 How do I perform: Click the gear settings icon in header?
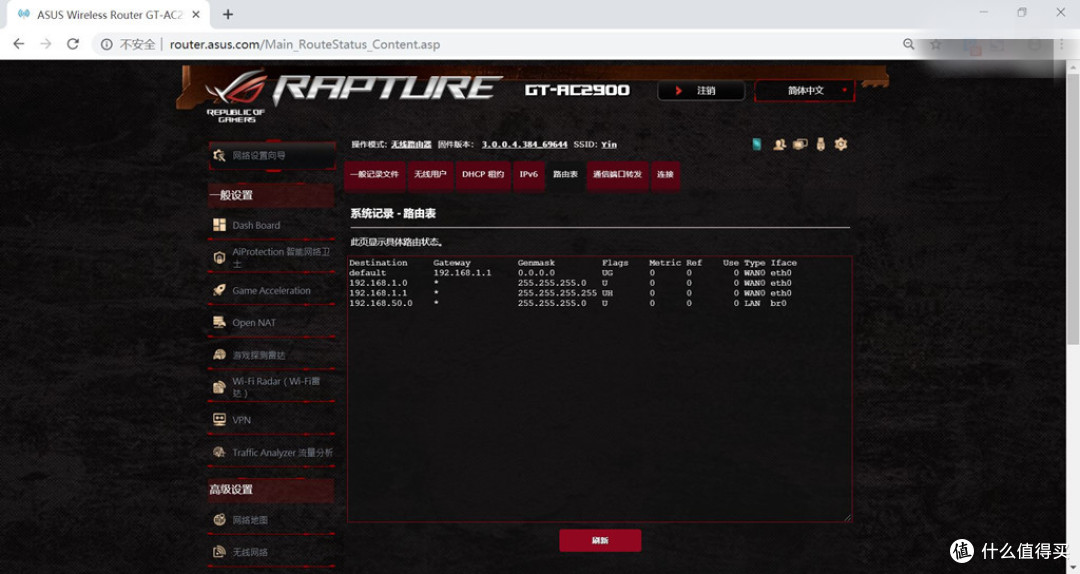[840, 144]
